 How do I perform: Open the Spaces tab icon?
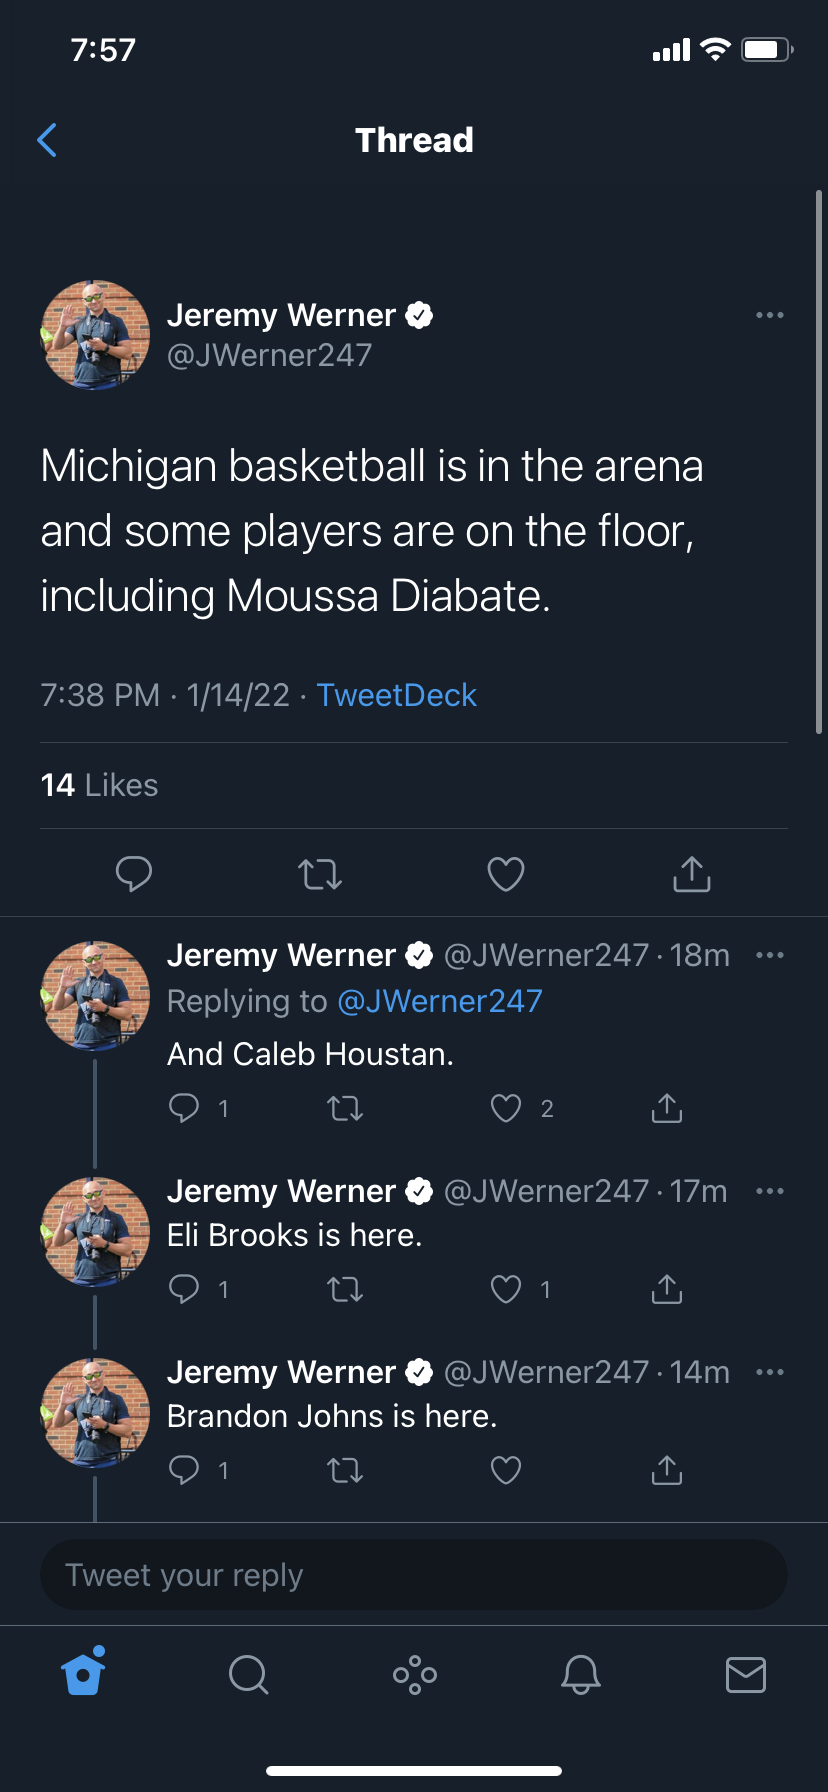coord(415,1674)
